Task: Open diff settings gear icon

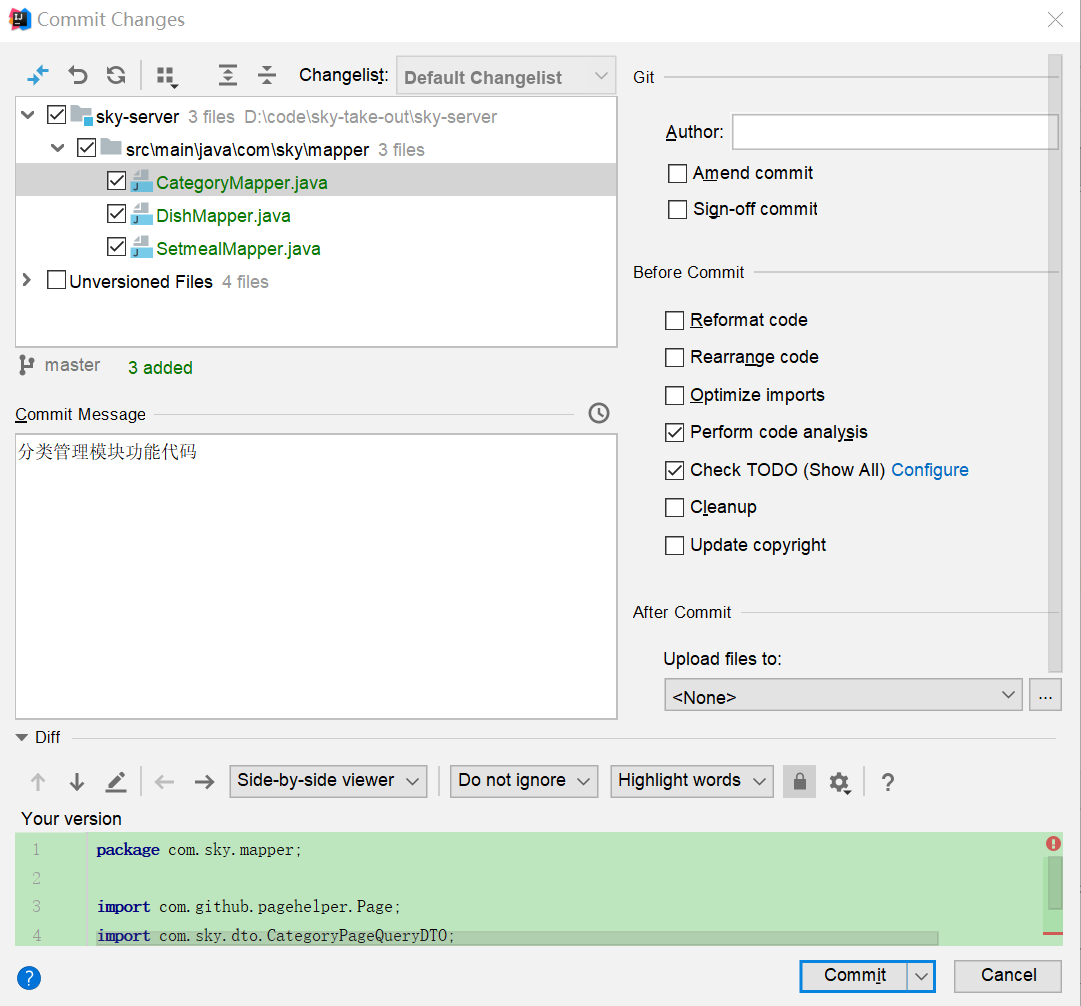Action: [x=840, y=782]
